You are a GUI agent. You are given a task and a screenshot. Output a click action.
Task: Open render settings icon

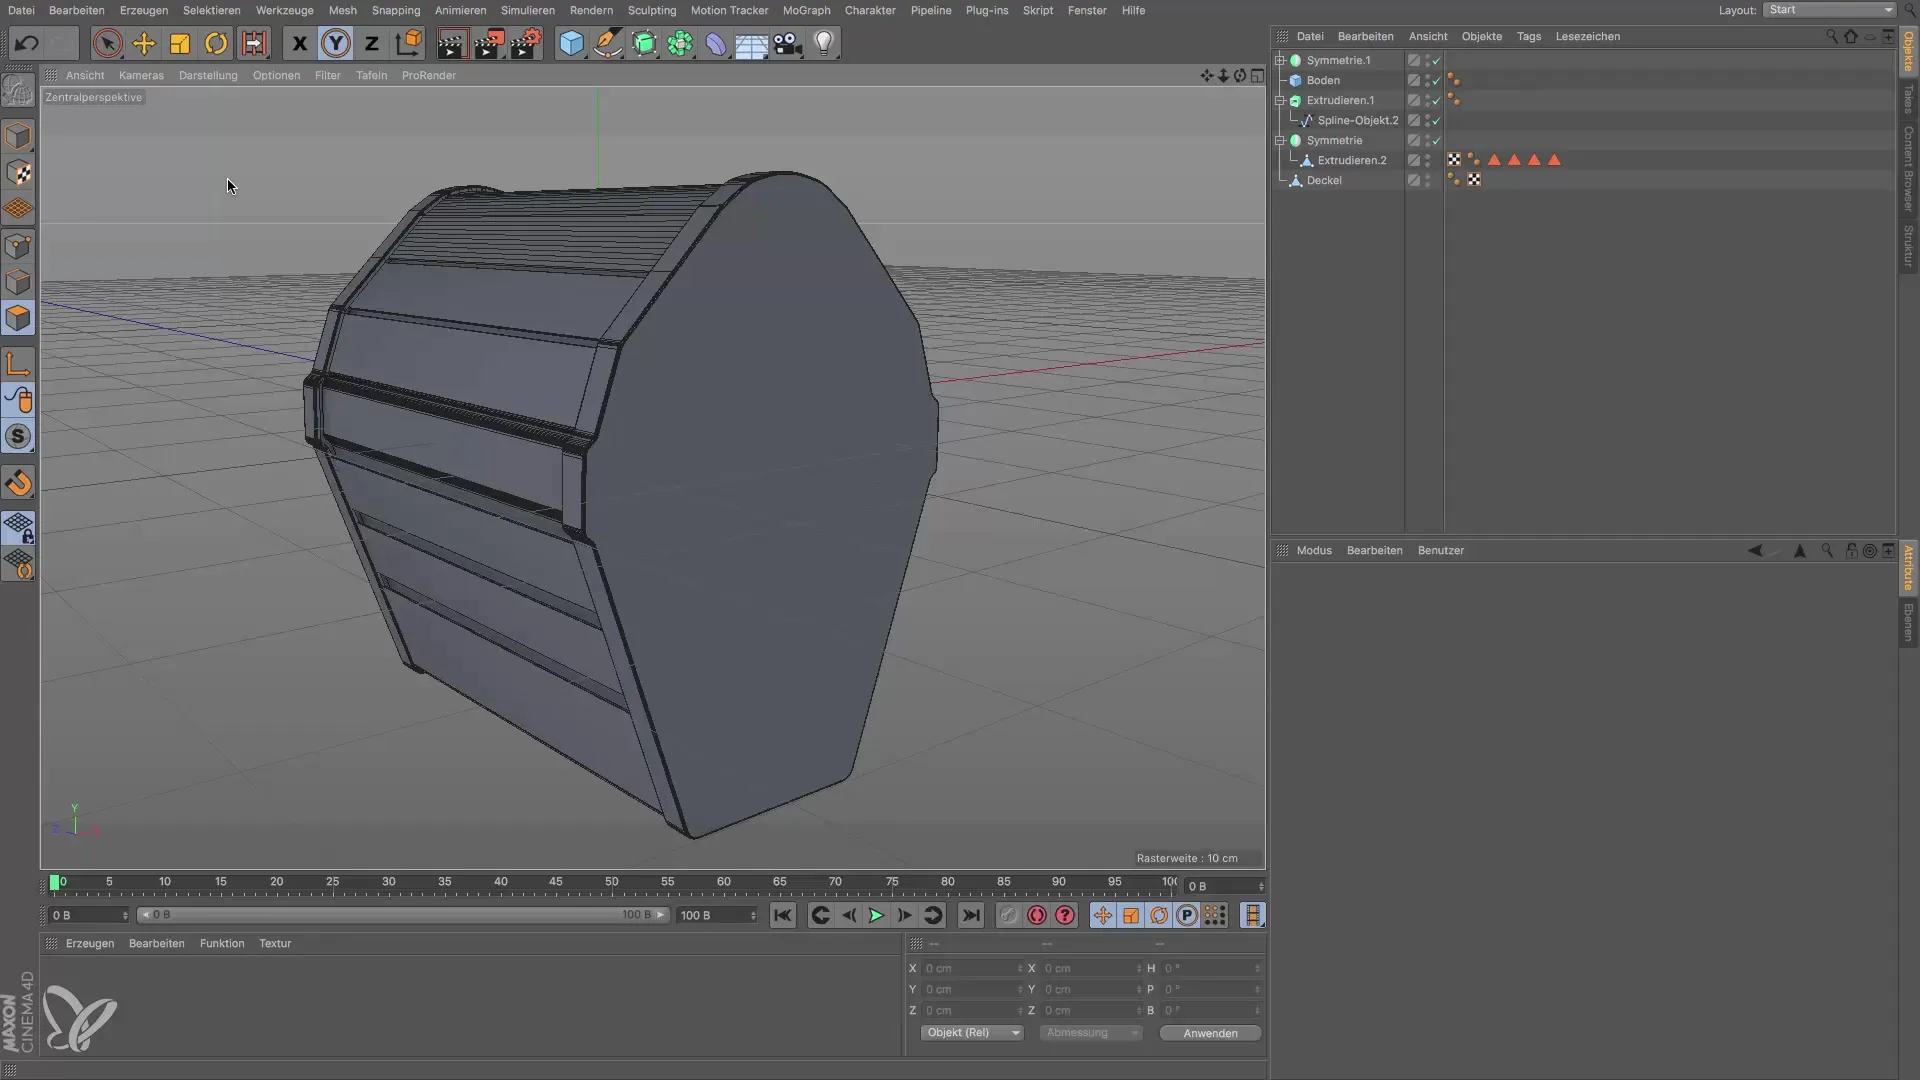coord(526,43)
